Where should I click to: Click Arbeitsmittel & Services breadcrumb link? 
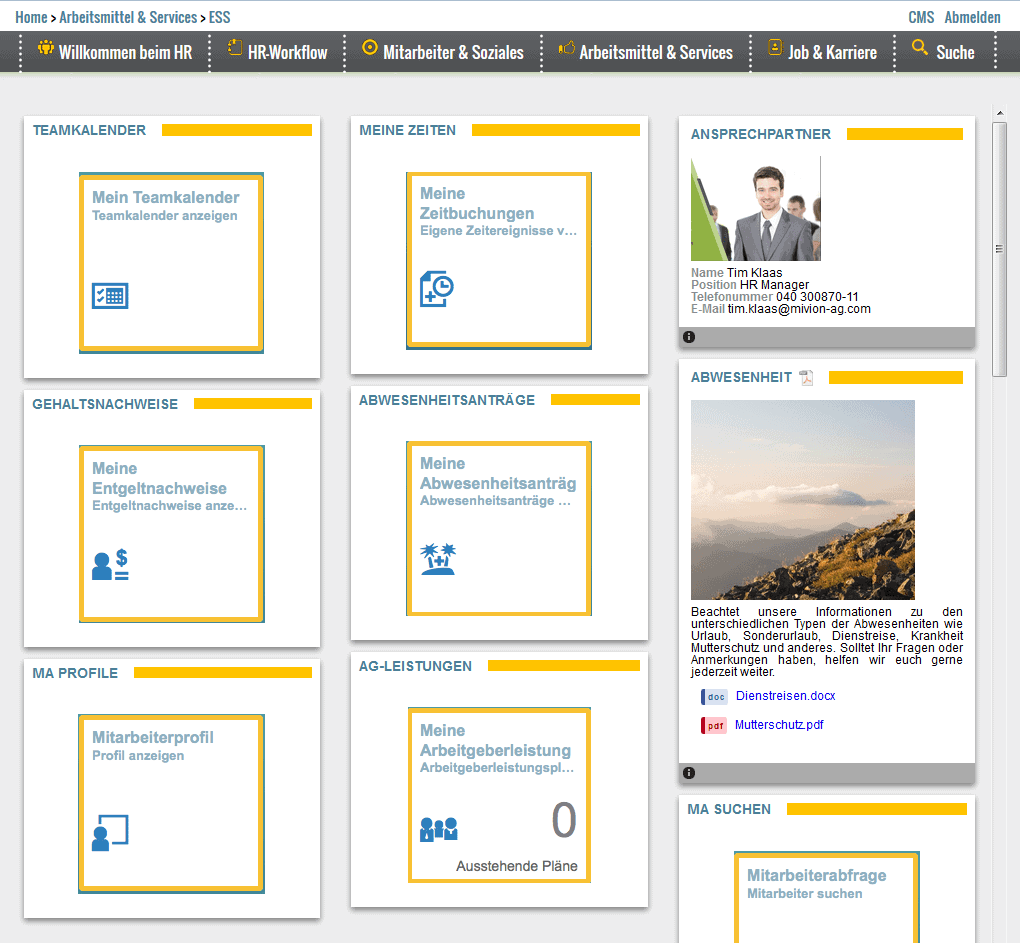[128, 18]
